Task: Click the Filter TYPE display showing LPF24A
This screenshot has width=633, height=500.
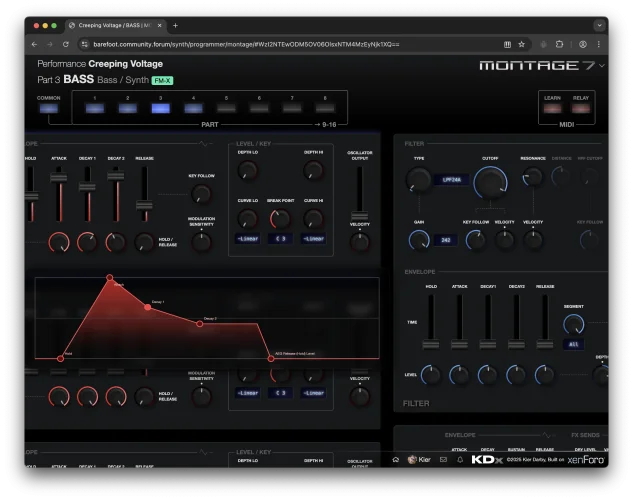Action: [x=451, y=180]
